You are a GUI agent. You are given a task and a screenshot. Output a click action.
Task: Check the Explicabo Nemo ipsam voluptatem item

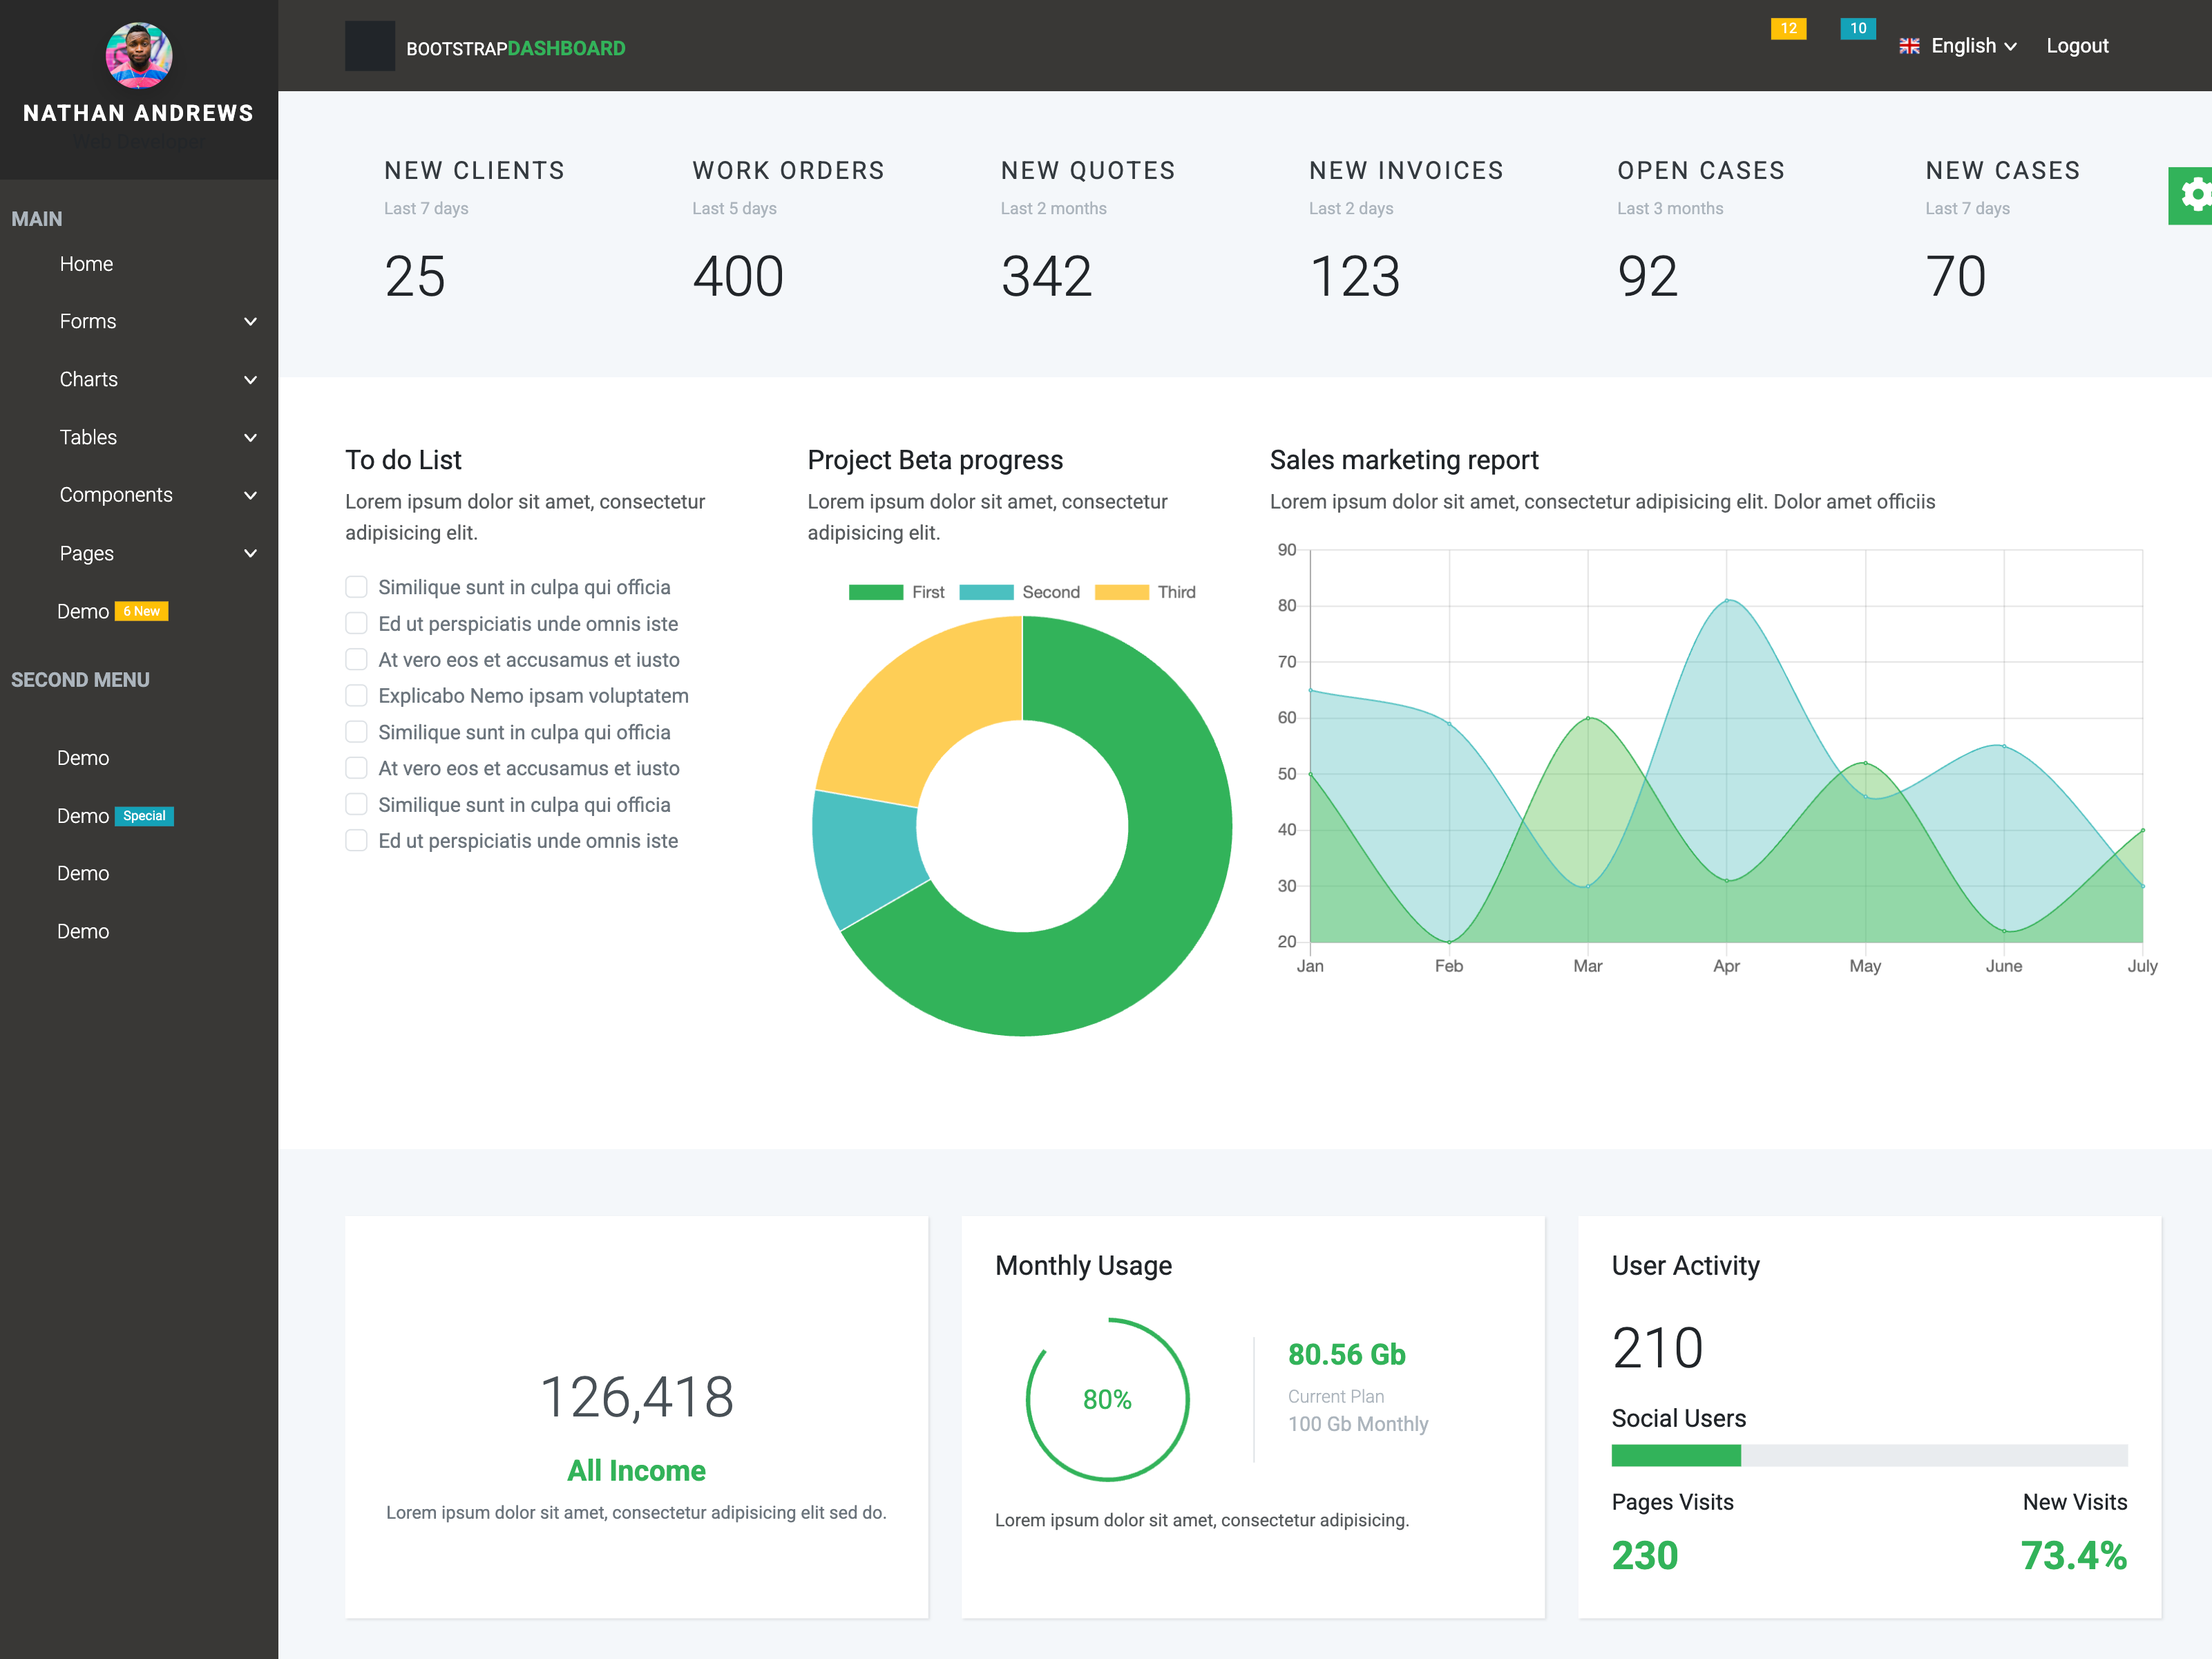point(356,695)
